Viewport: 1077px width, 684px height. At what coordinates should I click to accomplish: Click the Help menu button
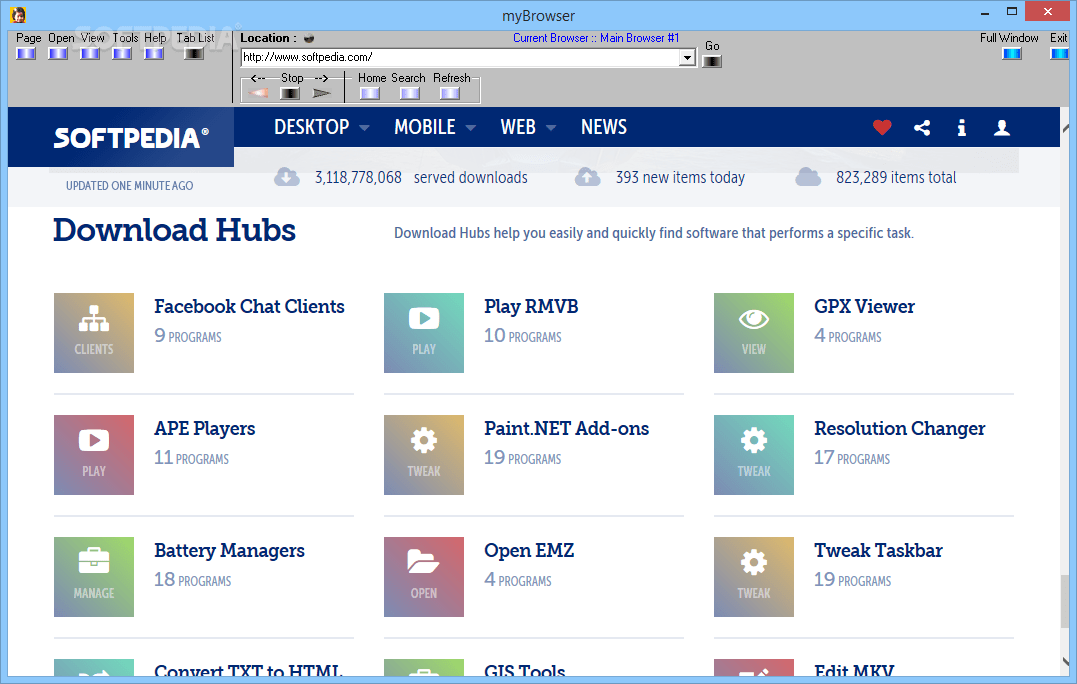[154, 54]
